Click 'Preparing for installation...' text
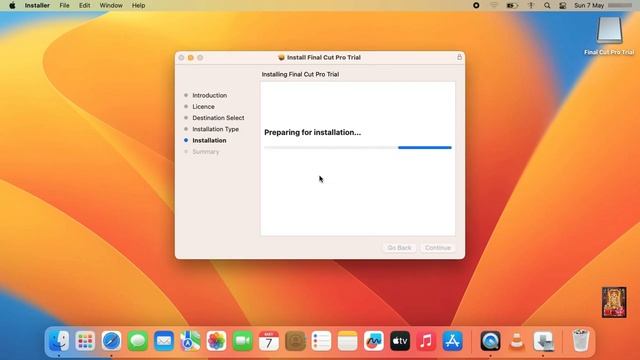The height and width of the screenshot is (360, 640). 313,132
